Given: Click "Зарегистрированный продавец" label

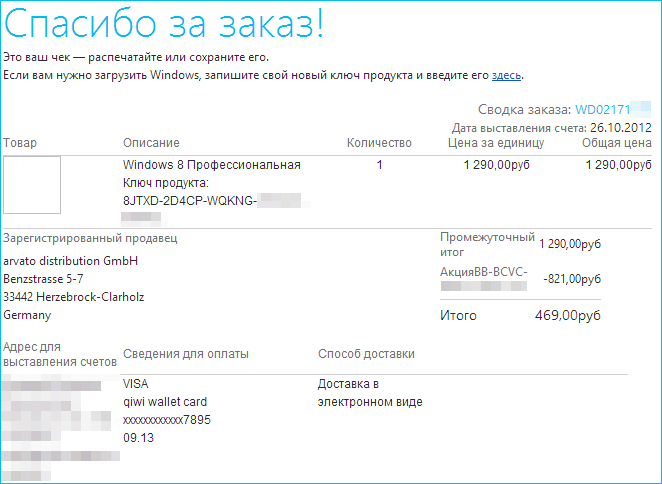Looking at the screenshot, I should (x=90, y=238).
